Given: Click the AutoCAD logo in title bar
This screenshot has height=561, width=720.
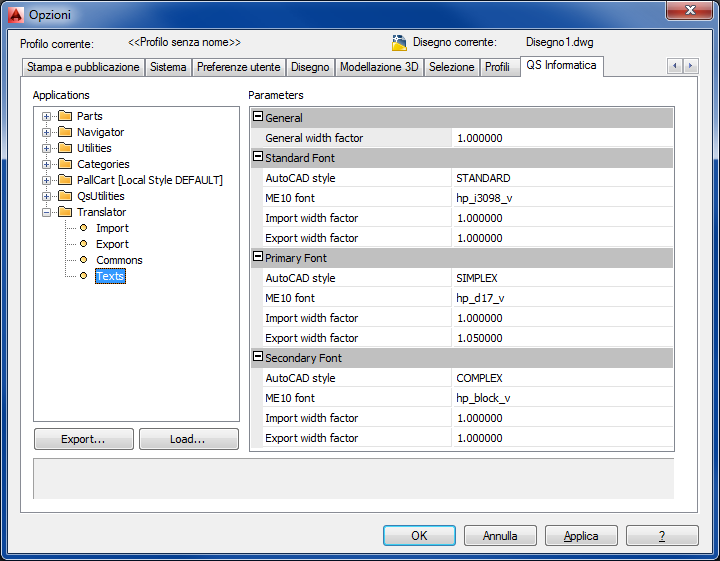Looking at the screenshot, I should pos(16,15).
